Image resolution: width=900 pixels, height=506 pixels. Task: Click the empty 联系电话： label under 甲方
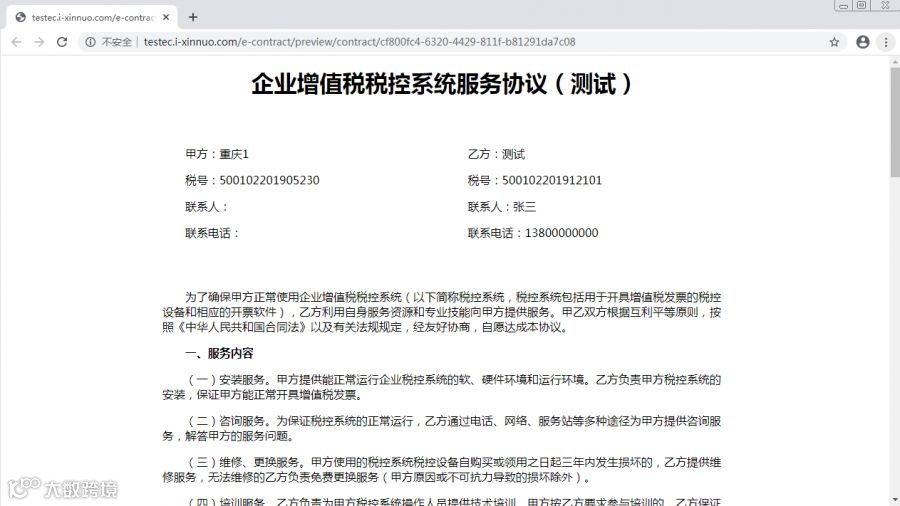(x=212, y=233)
